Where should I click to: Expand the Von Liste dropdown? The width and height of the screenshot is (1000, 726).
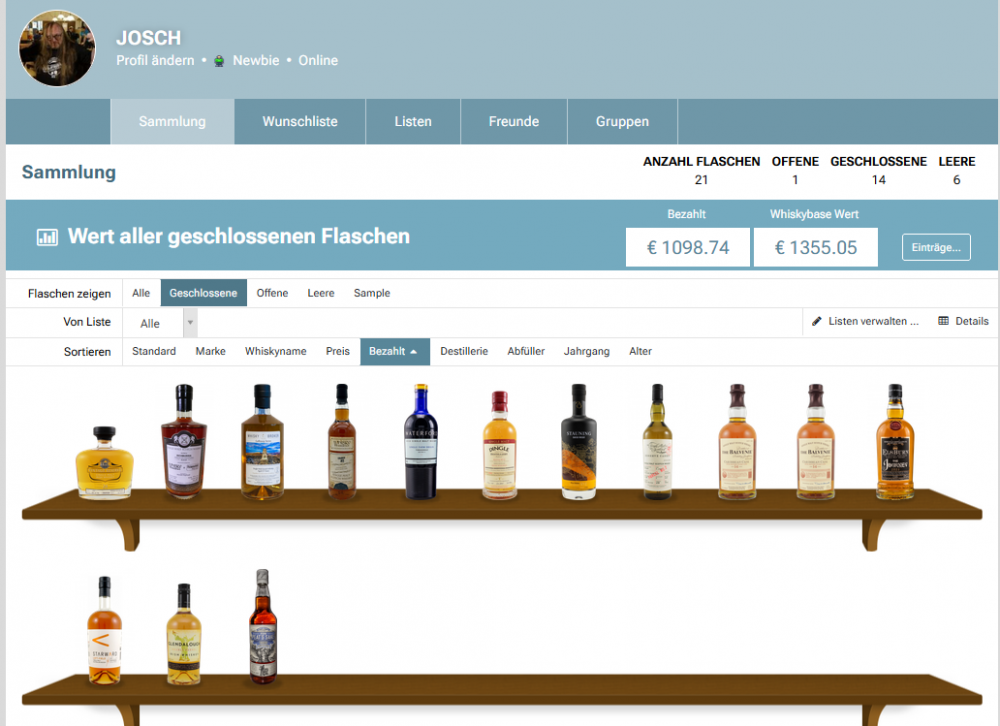click(190, 323)
